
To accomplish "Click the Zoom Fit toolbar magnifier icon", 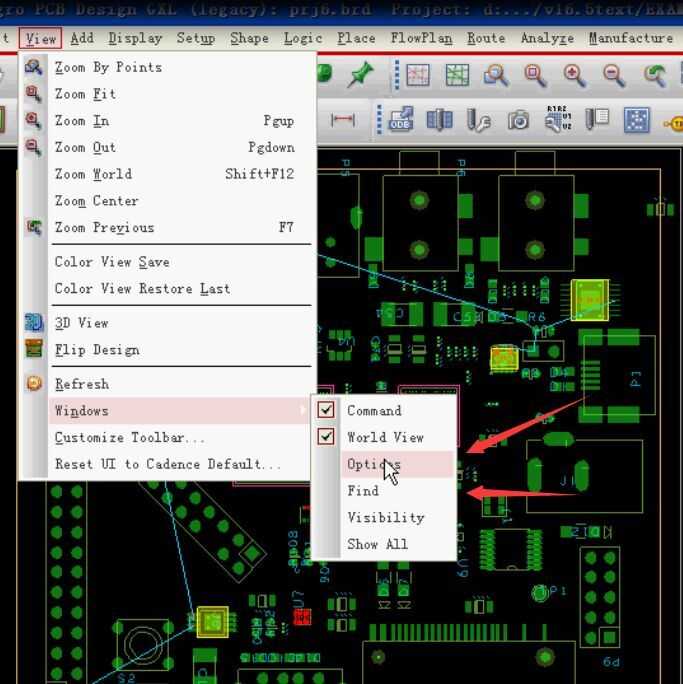I will [535, 75].
